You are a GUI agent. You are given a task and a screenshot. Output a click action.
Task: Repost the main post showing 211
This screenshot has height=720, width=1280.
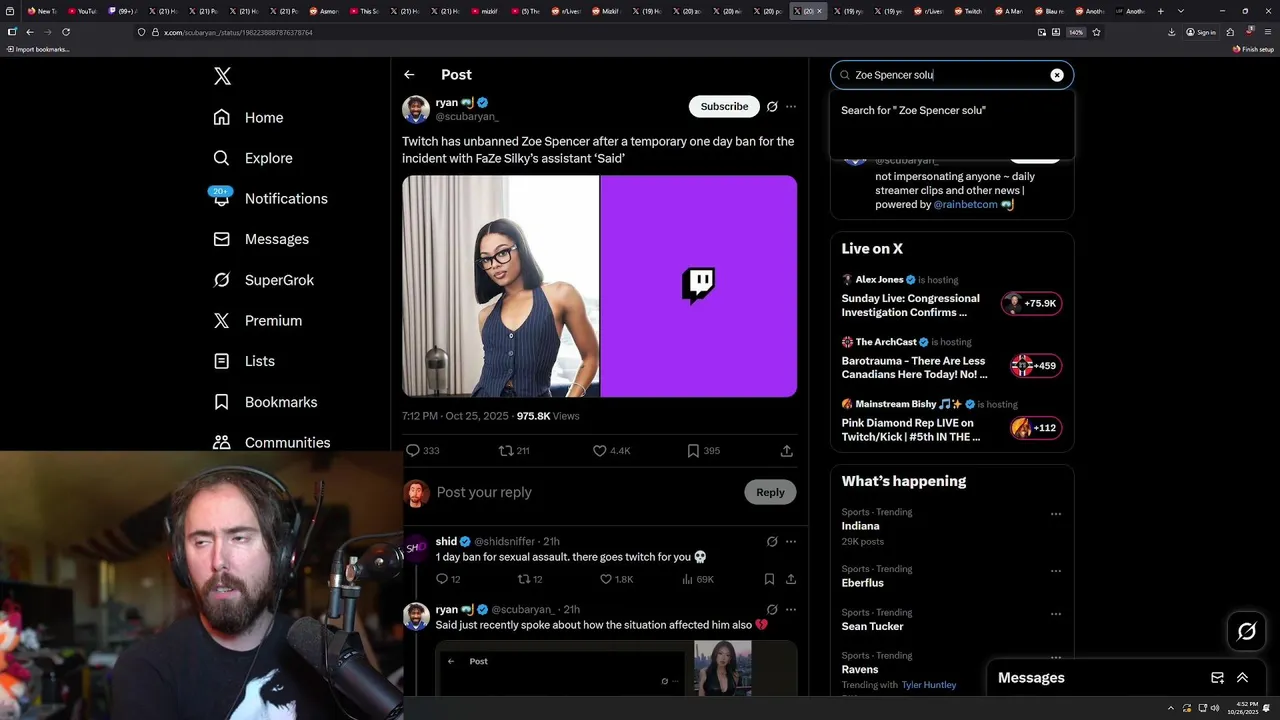[514, 451]
